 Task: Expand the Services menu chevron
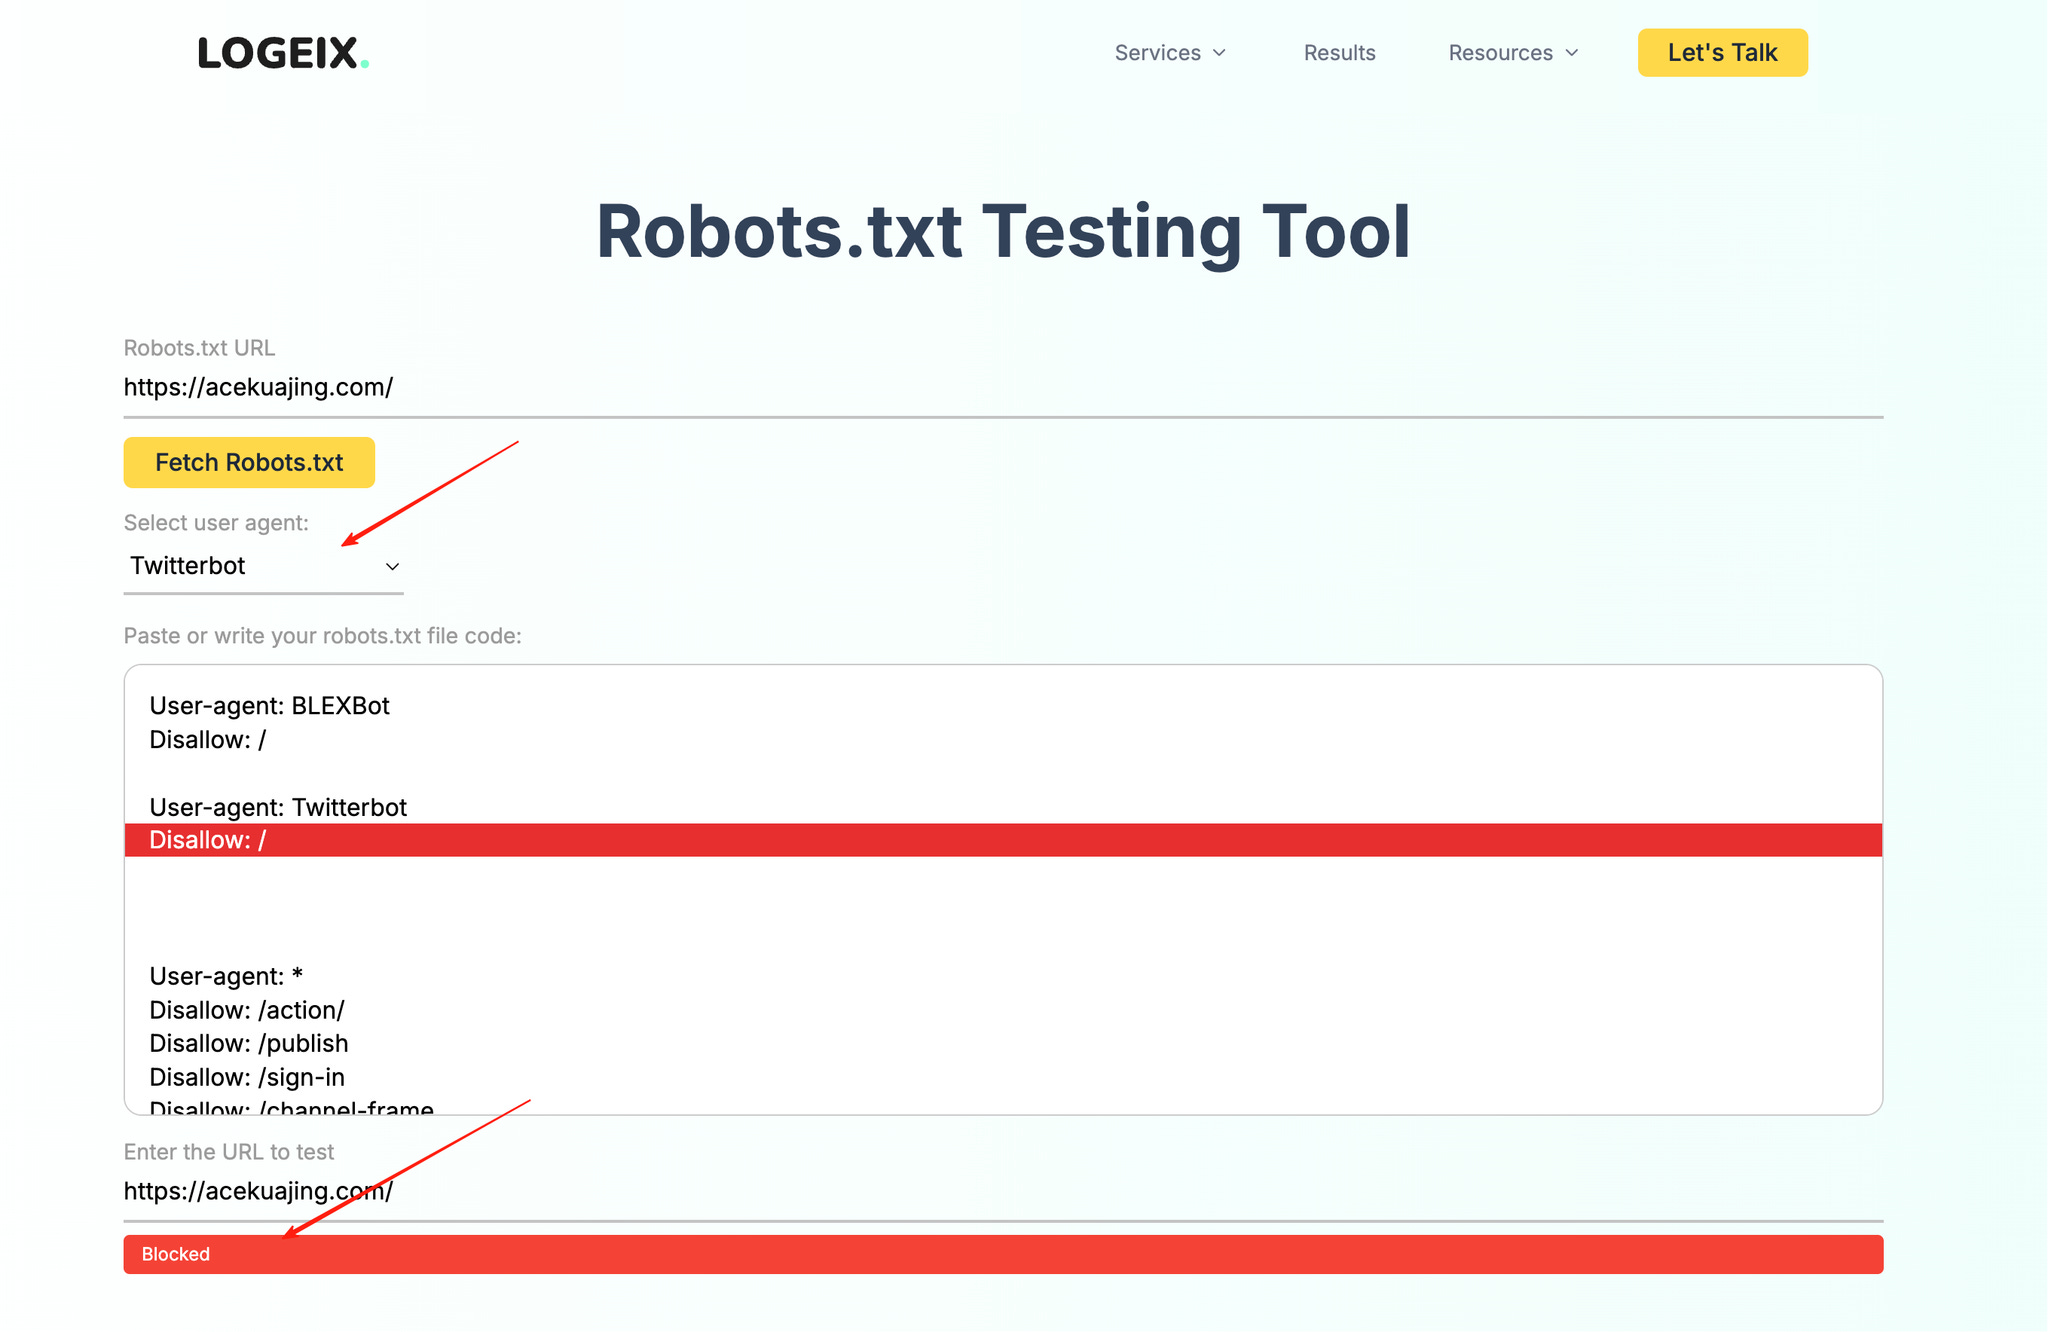pos(1219,53)
